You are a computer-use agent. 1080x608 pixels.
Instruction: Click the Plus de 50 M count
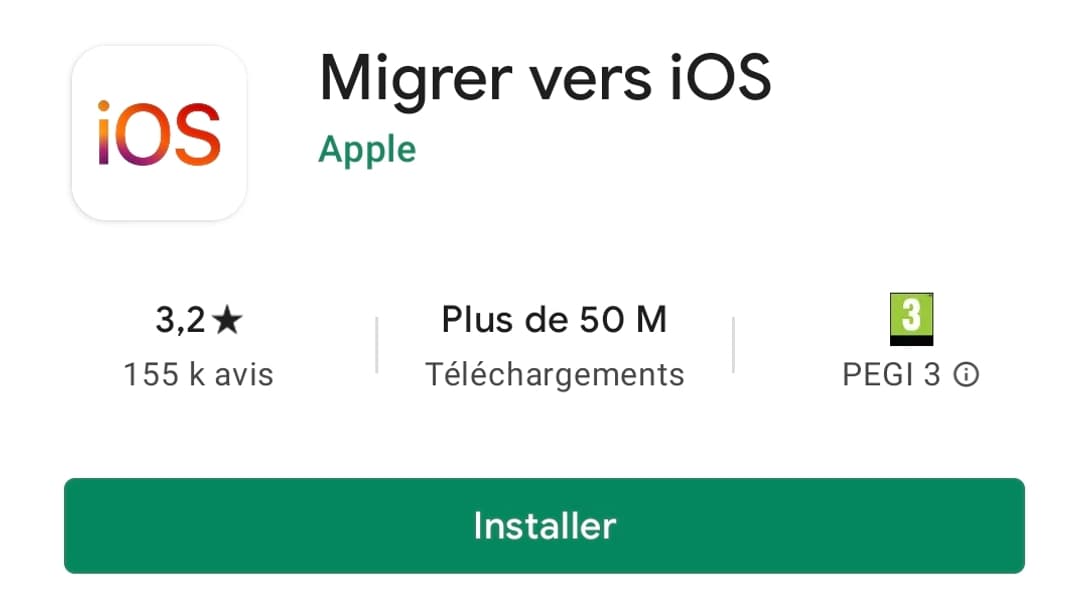[x=554, y=319]
